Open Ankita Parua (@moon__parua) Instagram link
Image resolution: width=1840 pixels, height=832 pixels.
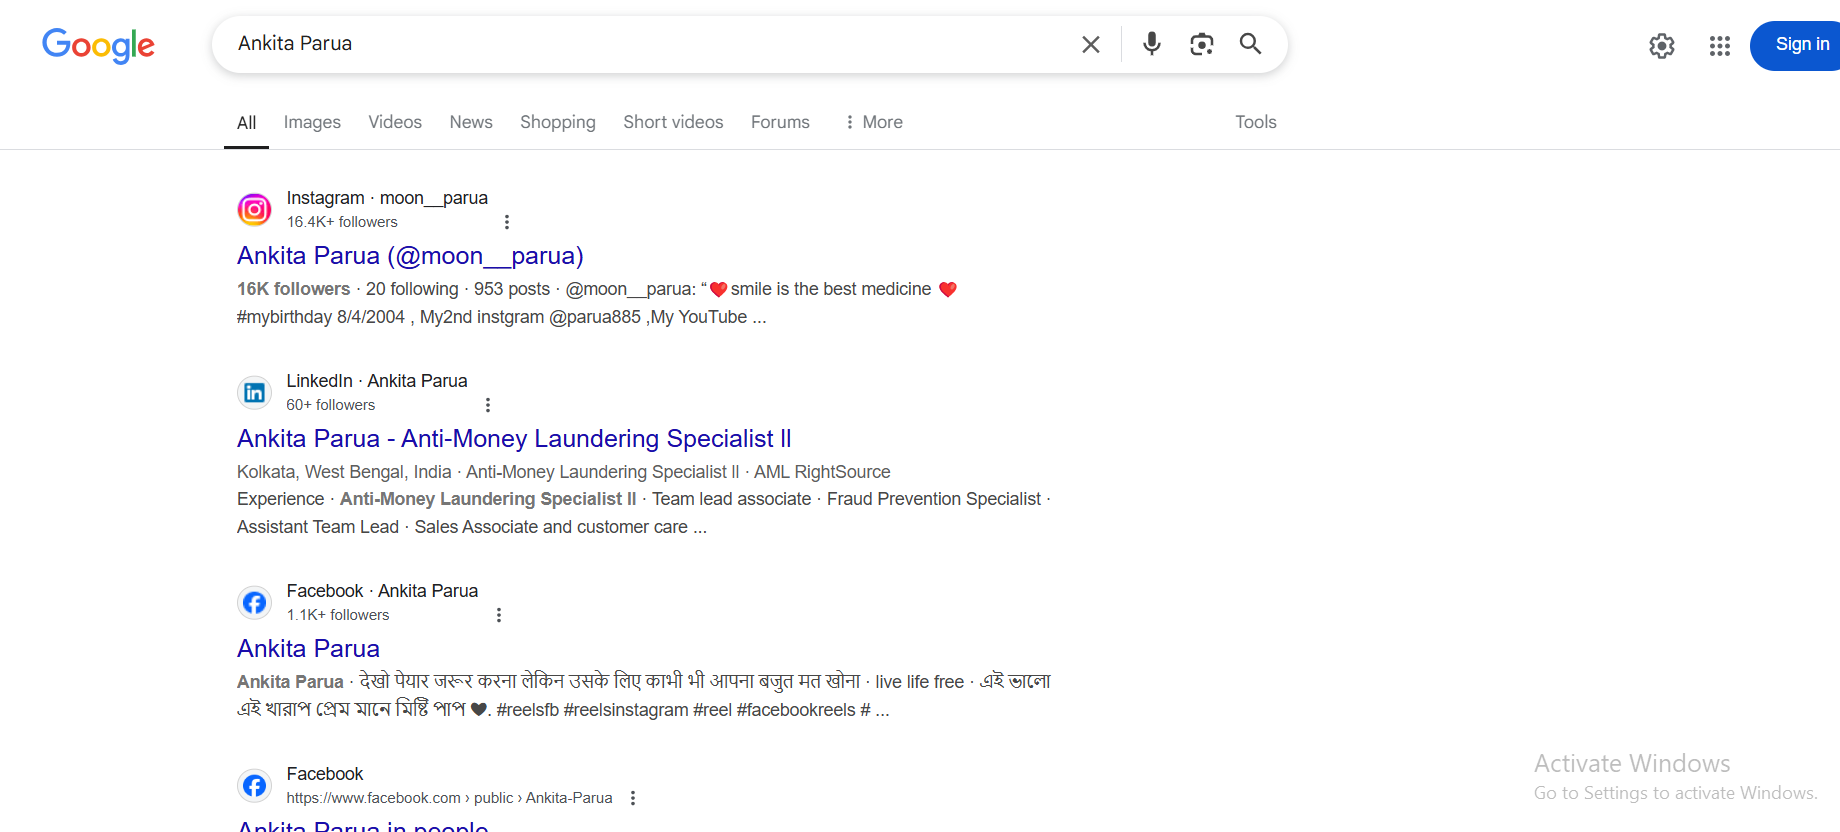pyautogui.click(x=410, y=256)
